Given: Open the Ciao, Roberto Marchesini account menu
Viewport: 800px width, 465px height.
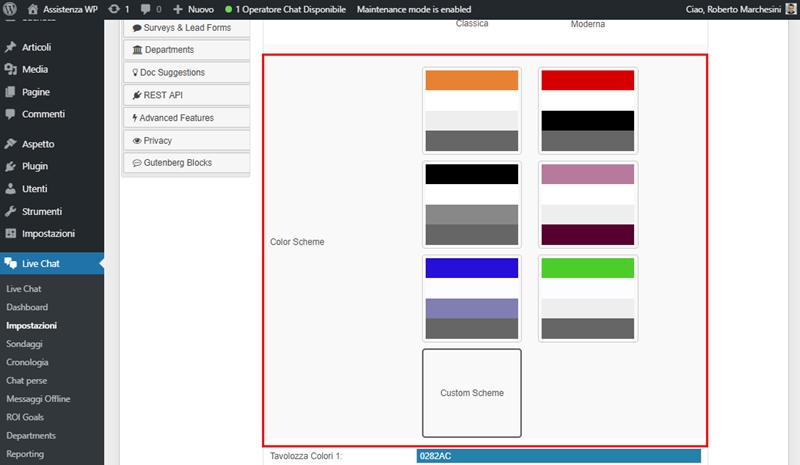Looking at the screenshot, I should (x=733, y=9).
